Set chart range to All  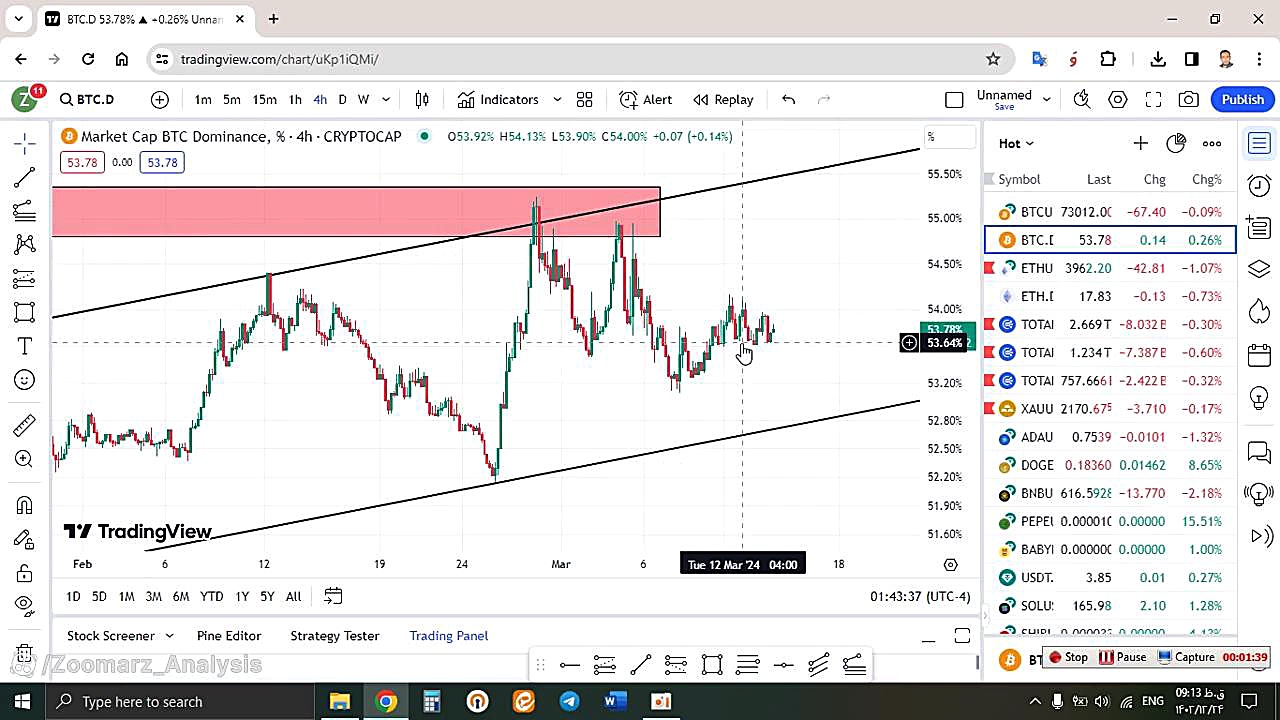pos(293,596)
